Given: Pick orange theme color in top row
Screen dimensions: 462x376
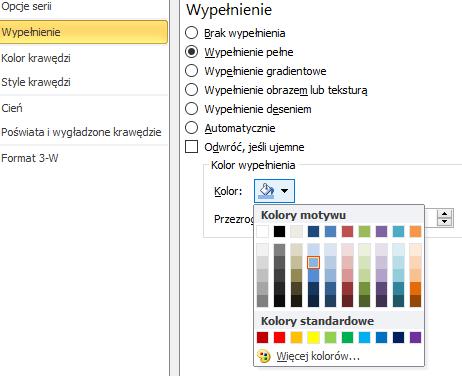Looking at the screenshot, I should point(416,231).
